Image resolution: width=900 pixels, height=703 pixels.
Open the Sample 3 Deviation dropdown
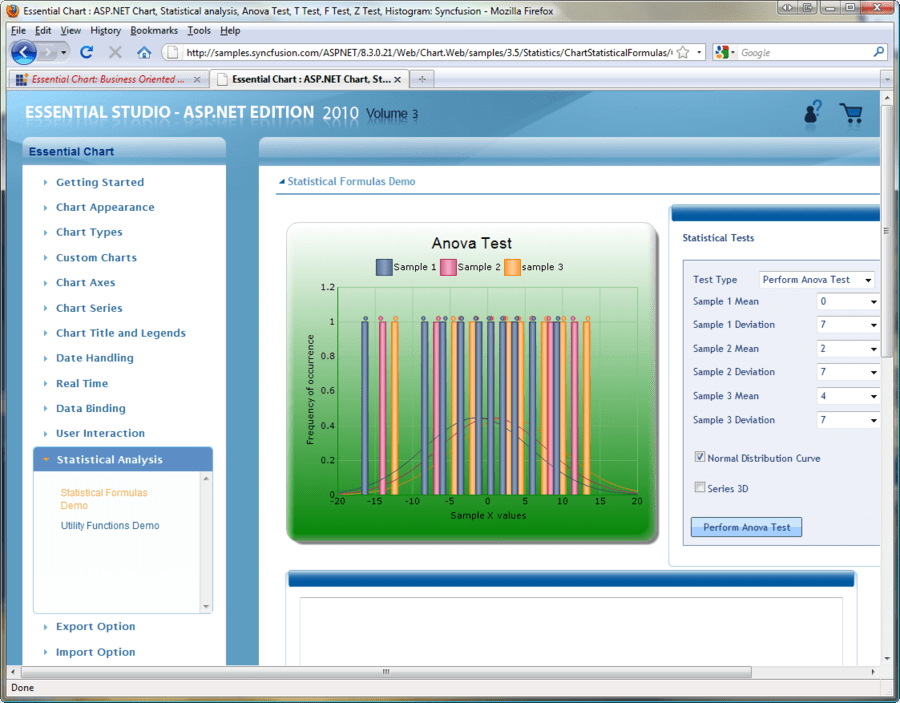(848, 420)
